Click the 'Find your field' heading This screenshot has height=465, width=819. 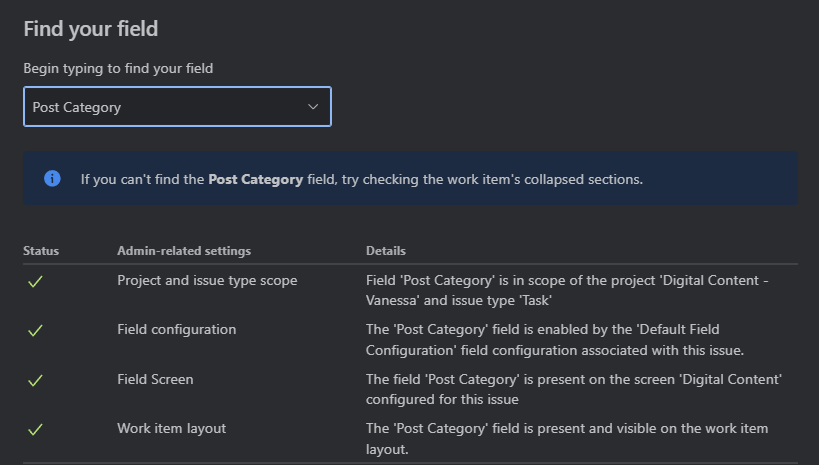click(91, 29)
